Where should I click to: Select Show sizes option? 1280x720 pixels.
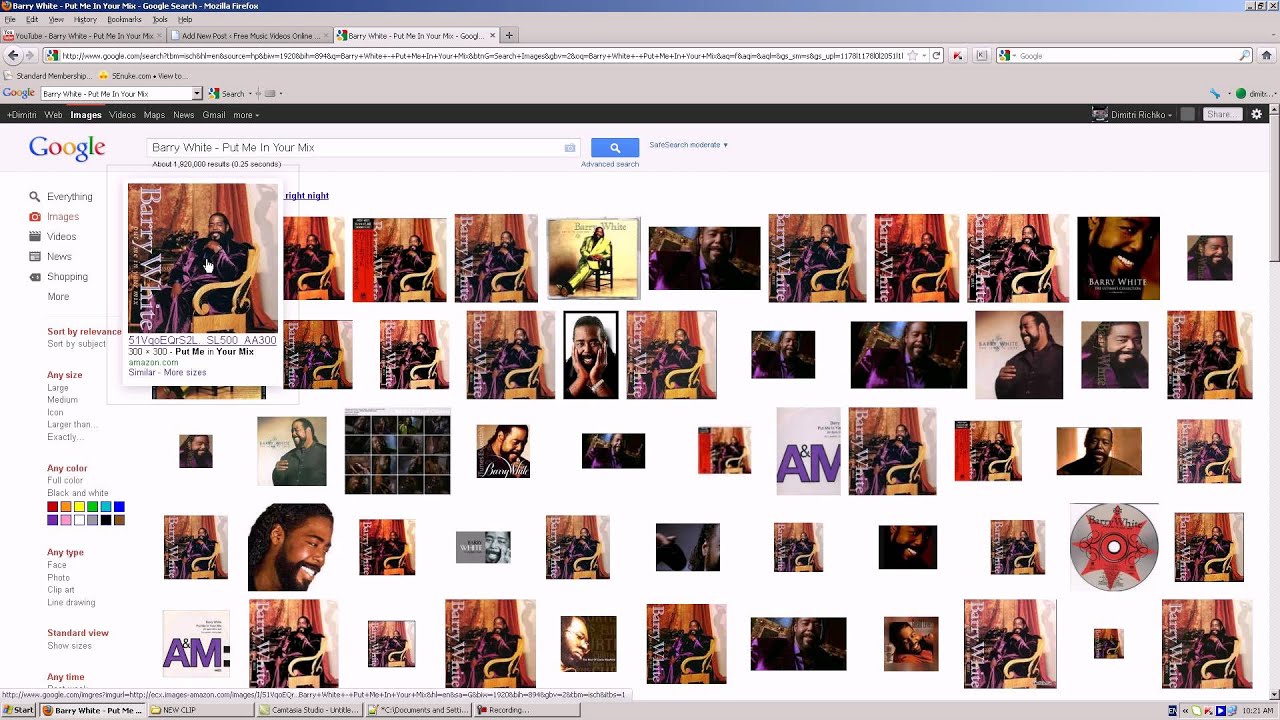(69, 646)
